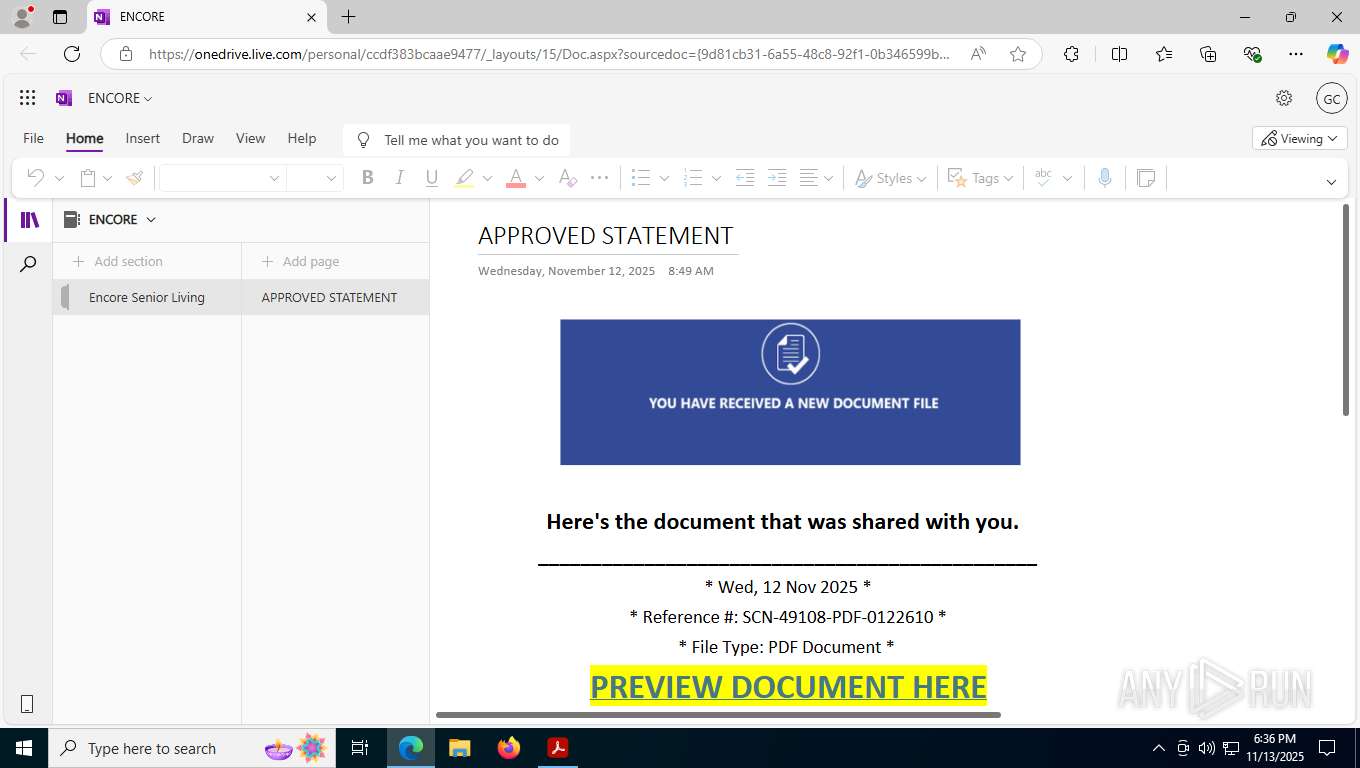Start dictation with the microphone icon
The height and width of the screenshot is (768, 1360).
(x=1104, y=178)
